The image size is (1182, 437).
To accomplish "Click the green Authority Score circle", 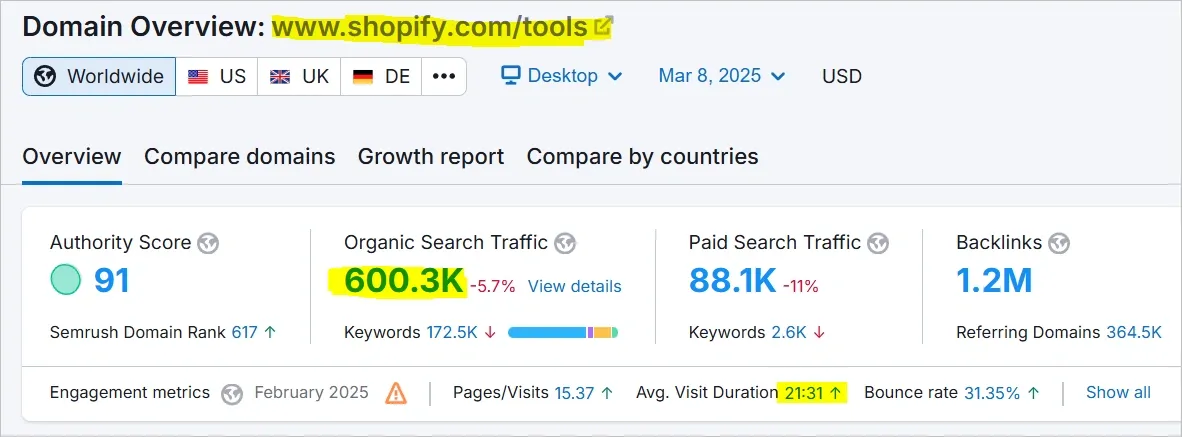I will pos(66,280).
